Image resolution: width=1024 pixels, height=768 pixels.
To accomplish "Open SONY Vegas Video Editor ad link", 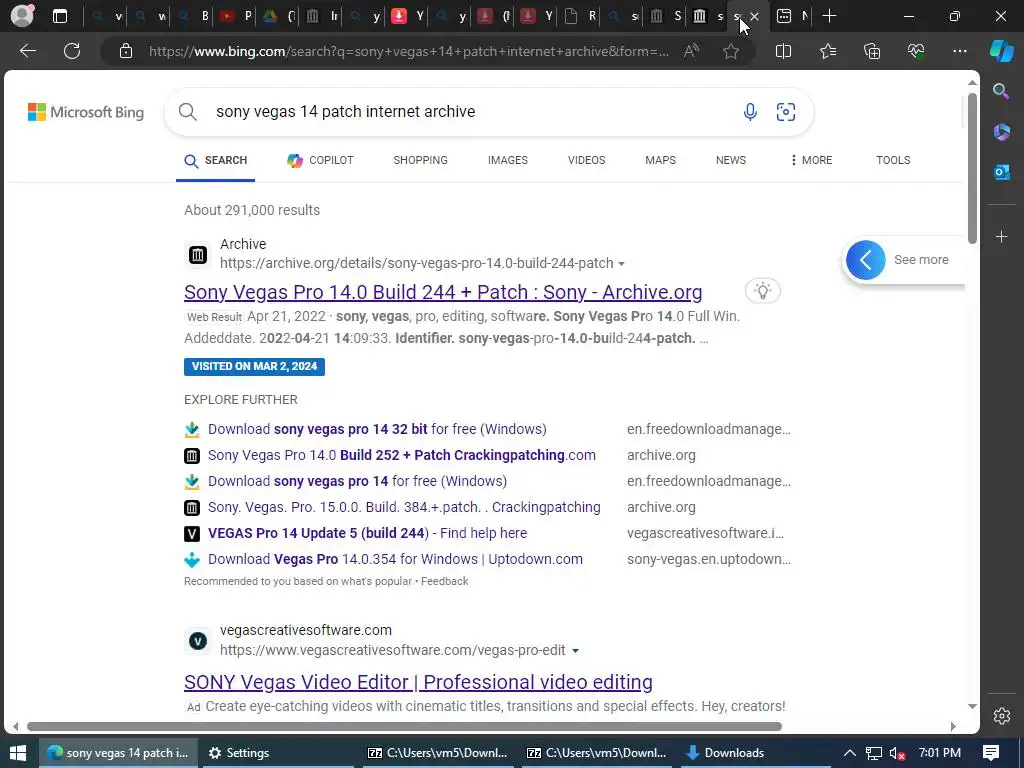I will pos(418,682).
